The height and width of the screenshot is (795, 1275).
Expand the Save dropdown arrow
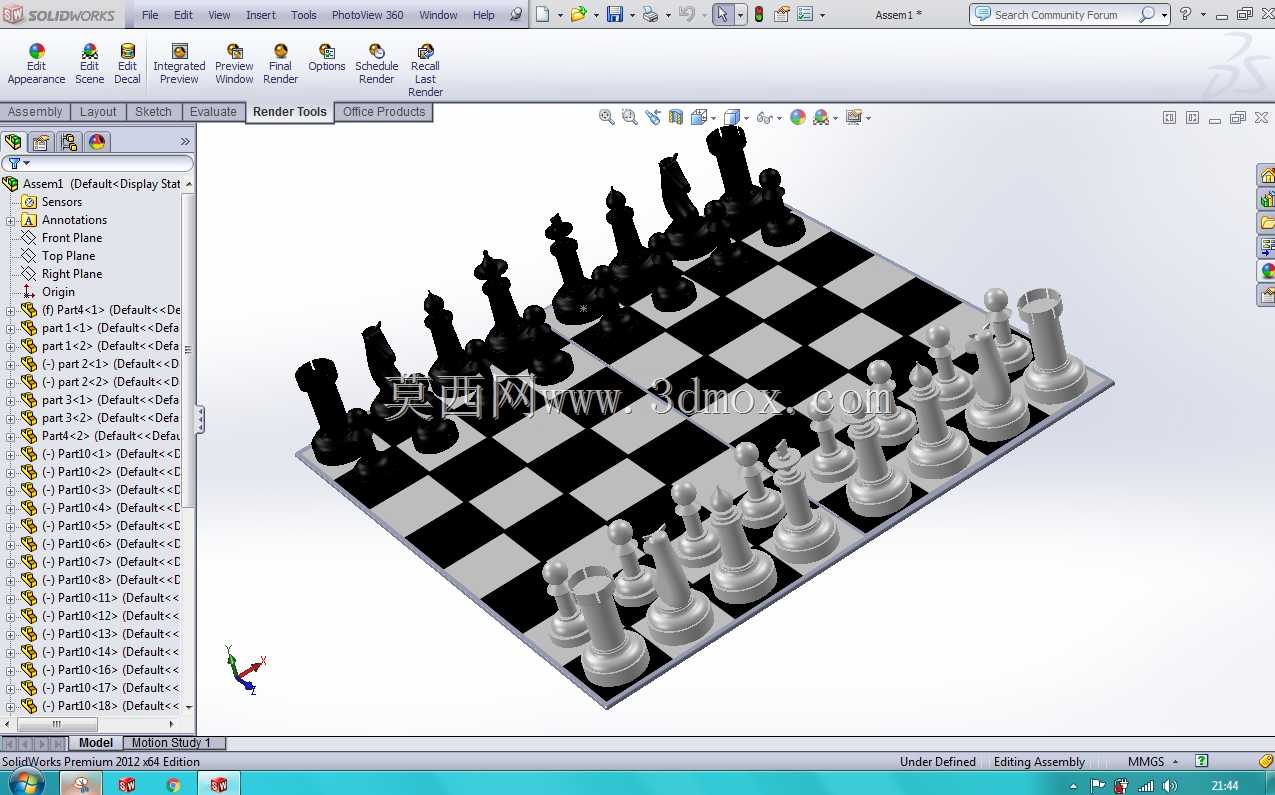(631, 15)
